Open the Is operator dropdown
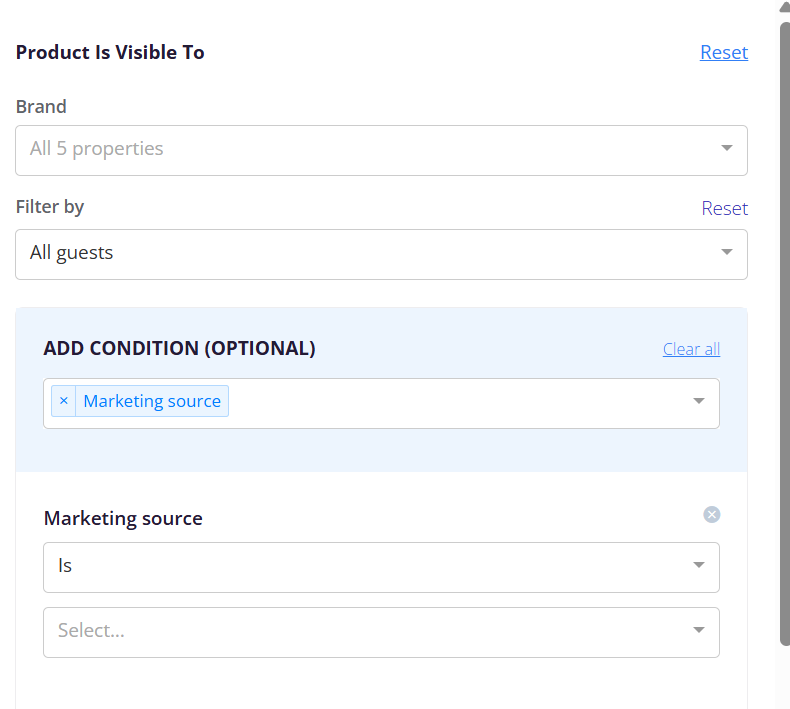Viewport: 790px width, 709px height. 381,567
